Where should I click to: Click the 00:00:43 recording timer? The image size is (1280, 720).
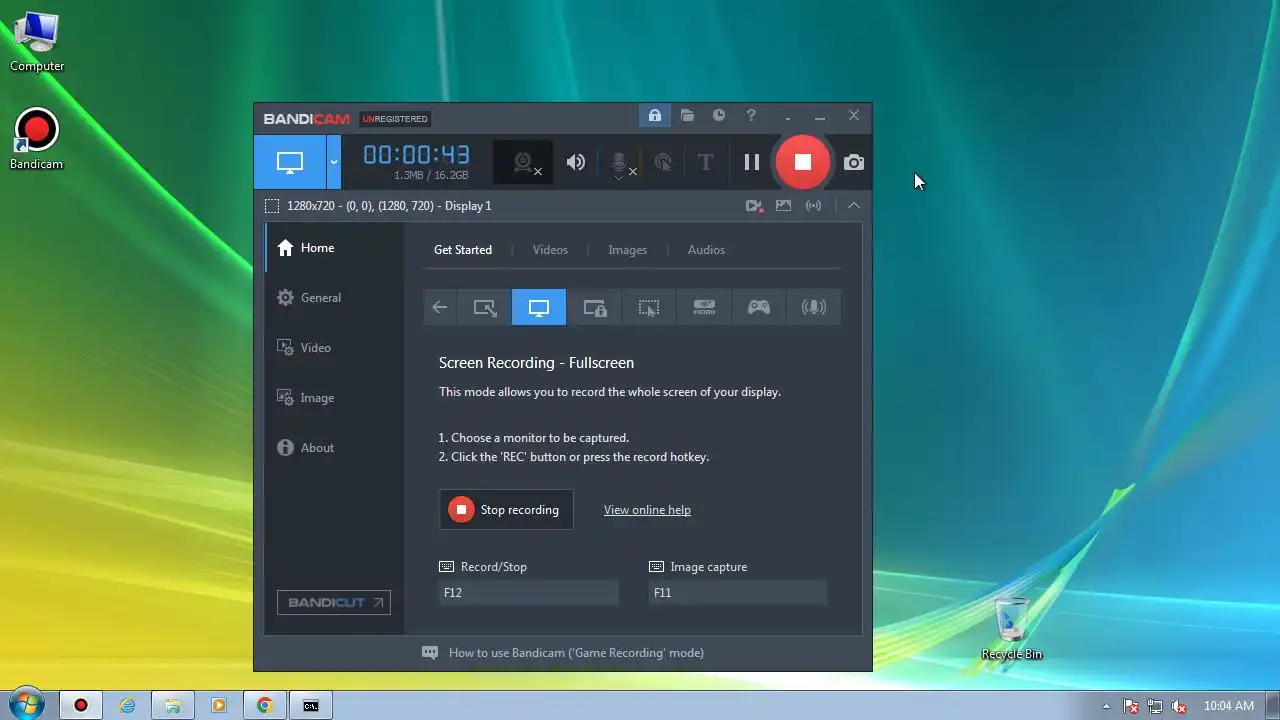tap(416, 155)
